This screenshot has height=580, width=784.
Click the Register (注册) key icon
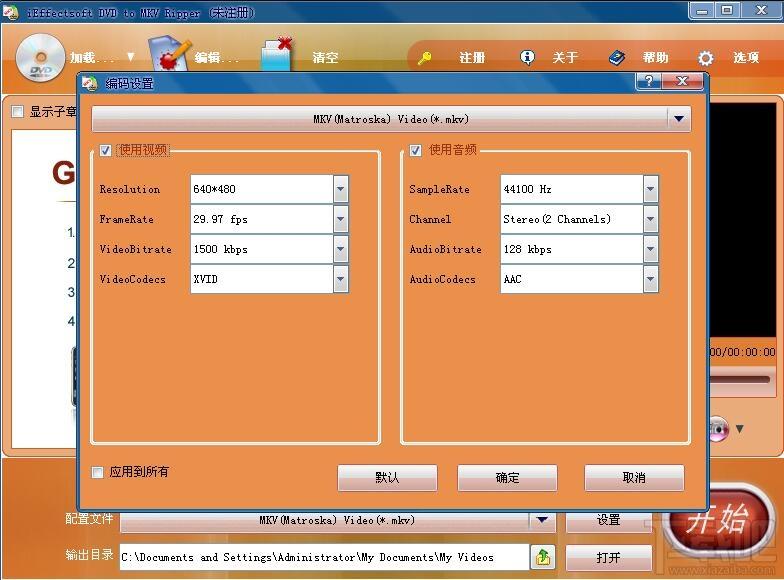click(425, 58)
